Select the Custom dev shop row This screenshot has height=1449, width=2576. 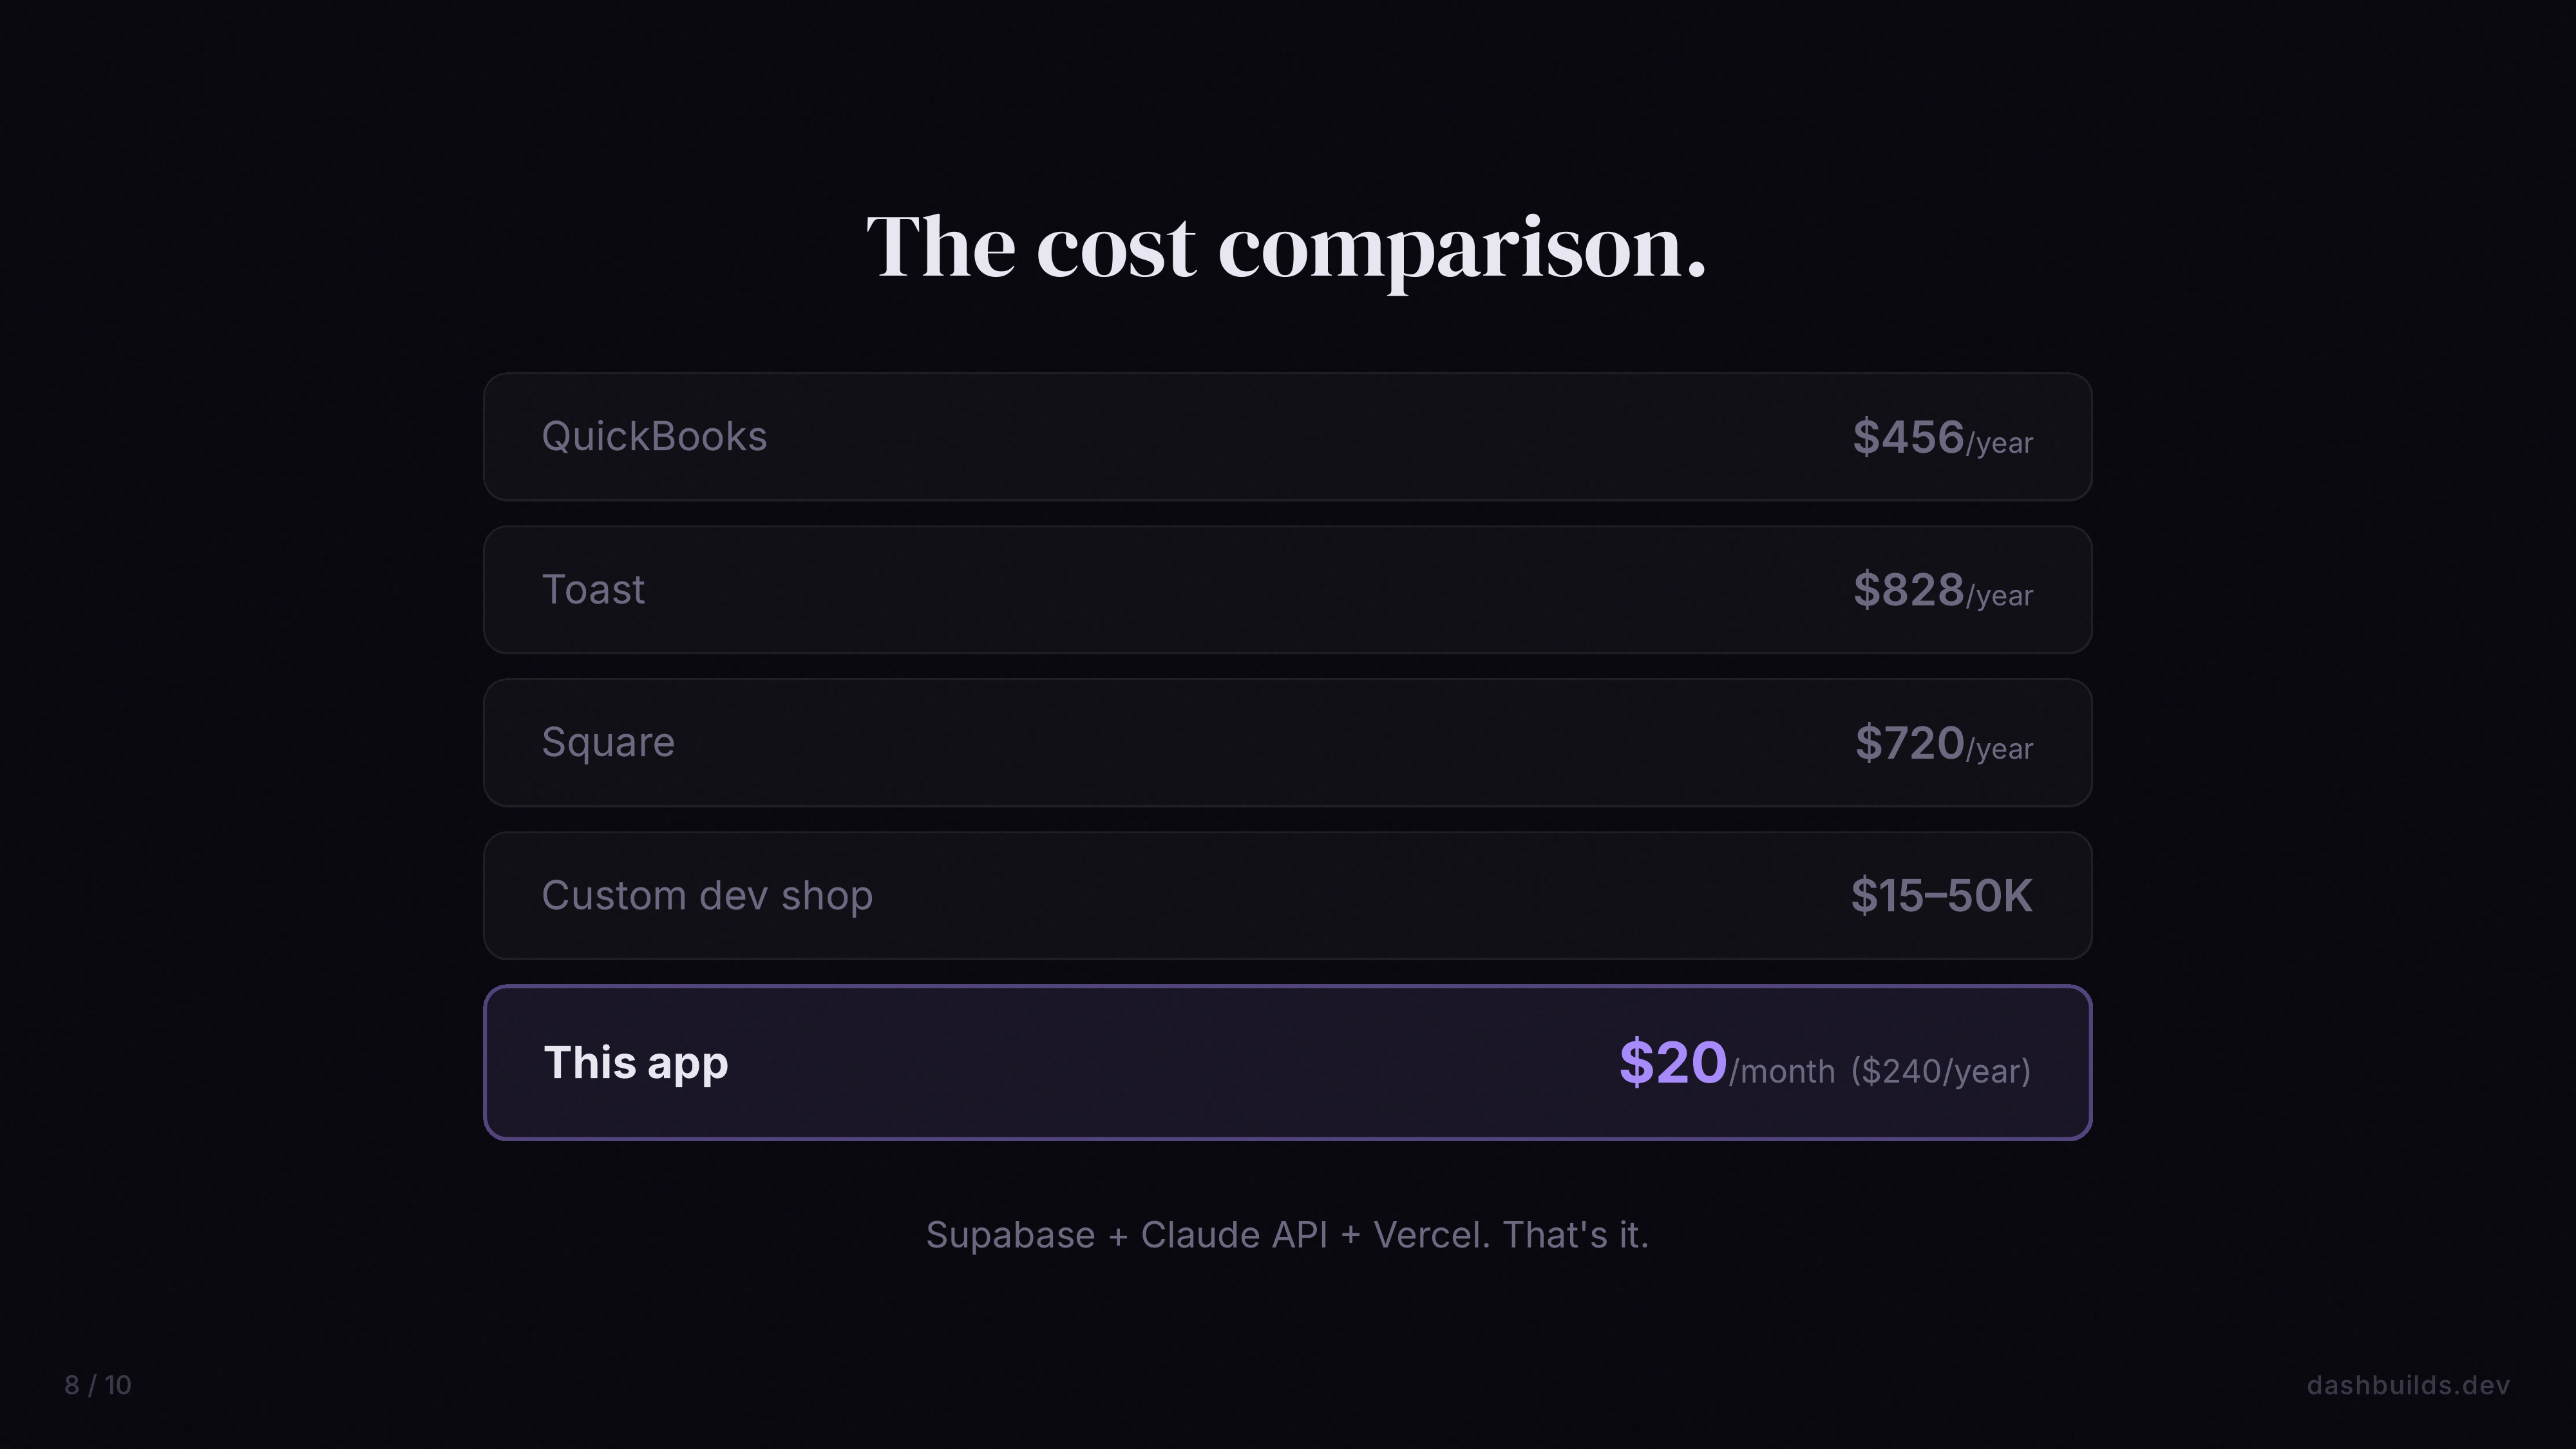point(1287,896)
